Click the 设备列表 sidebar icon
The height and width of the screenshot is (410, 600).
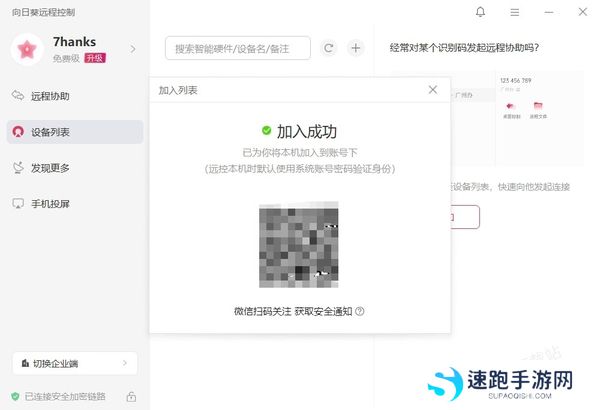point(18,132)
